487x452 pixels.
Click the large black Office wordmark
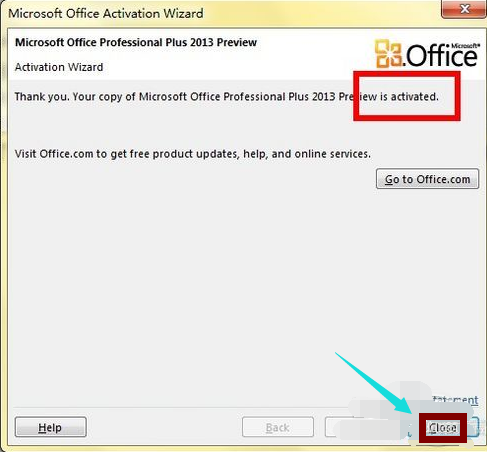[x=442, y=56]
